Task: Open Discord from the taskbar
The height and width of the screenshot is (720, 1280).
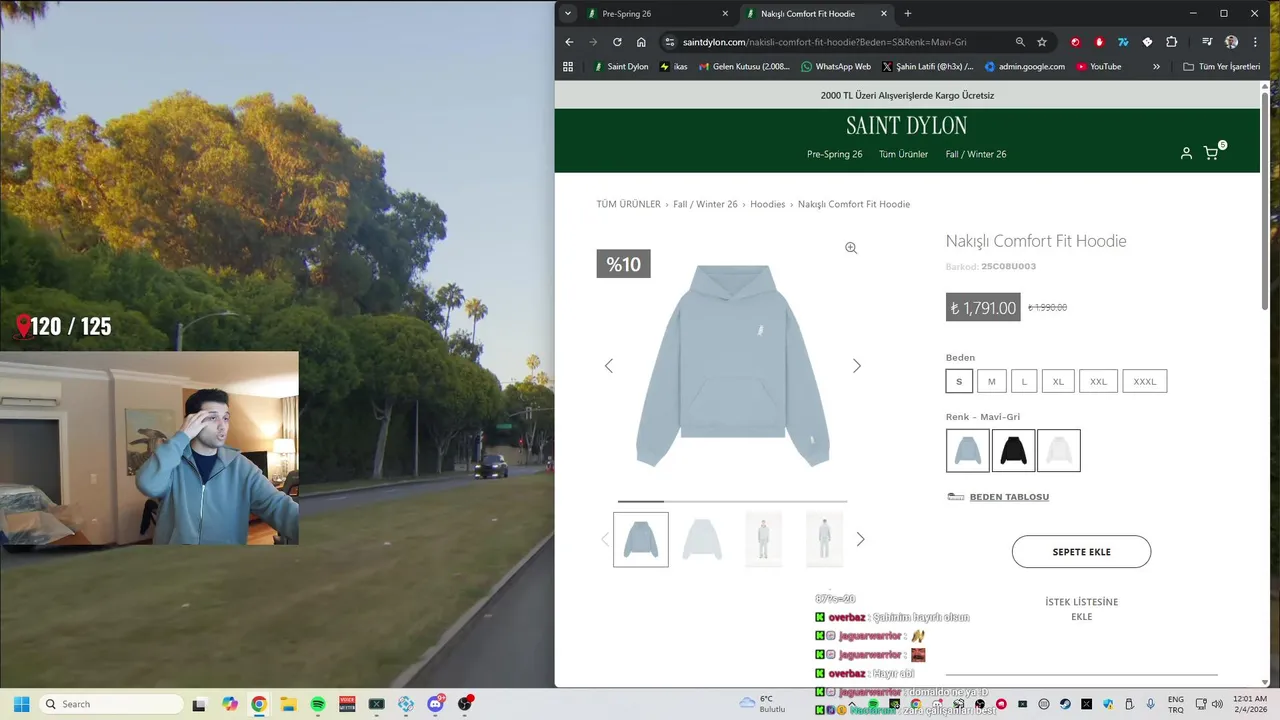Action: pyautogui.click(x=436, y=704)
